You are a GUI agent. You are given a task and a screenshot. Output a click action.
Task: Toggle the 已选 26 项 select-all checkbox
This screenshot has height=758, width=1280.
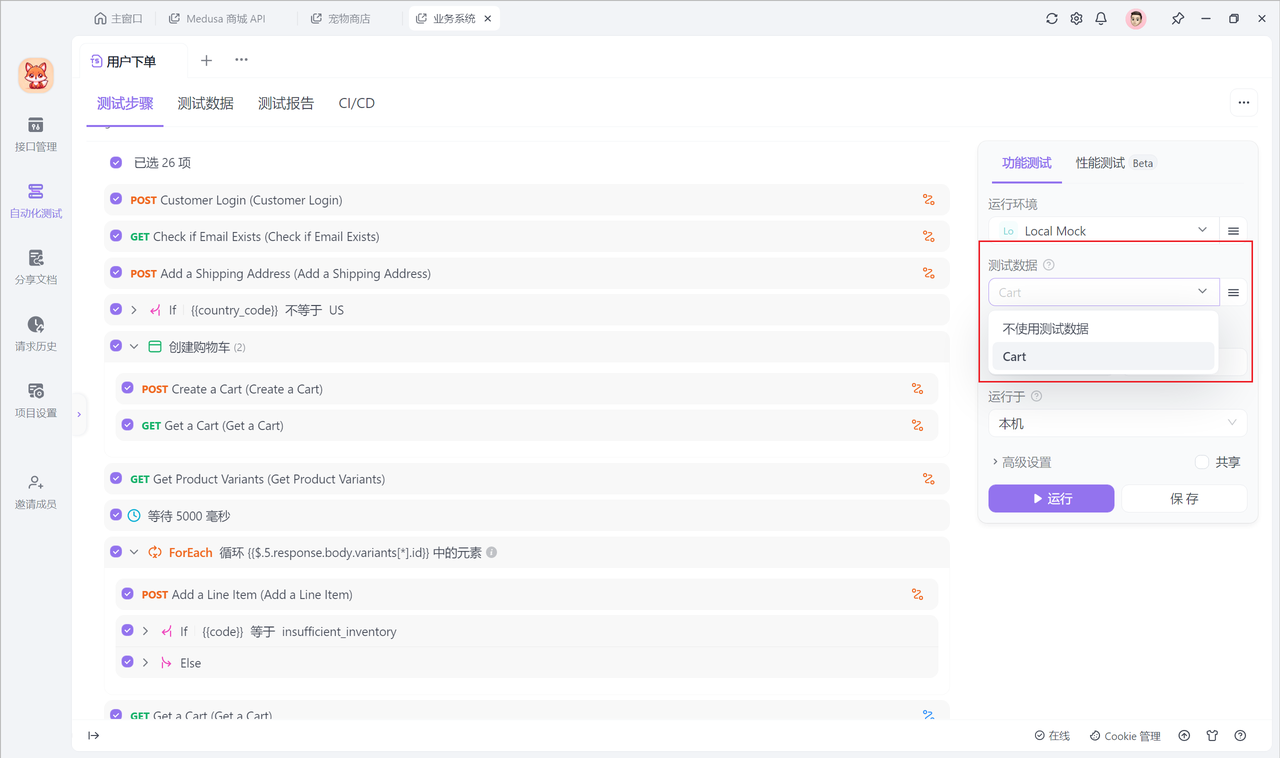click(116, 162)
